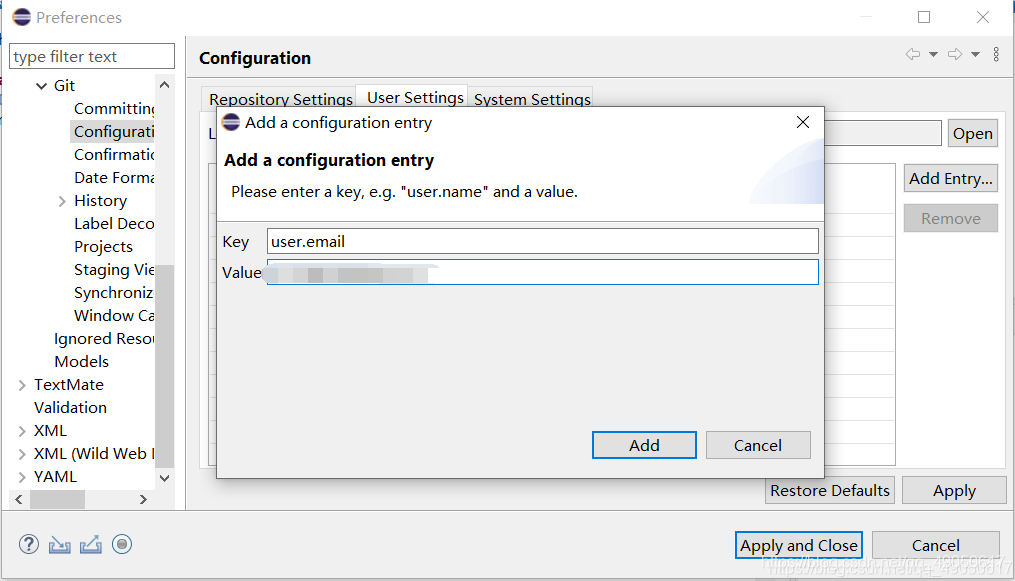Expand the XML (Wild Web) node
Image resolution: width=1015 pixels, height=581 pixels.
coord(22,454)
